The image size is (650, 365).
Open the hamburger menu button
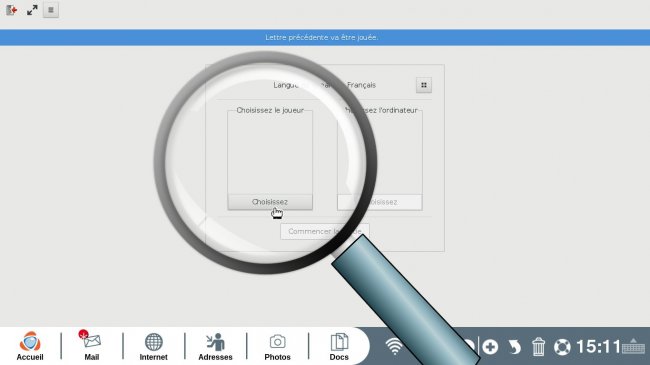(51, 10)
